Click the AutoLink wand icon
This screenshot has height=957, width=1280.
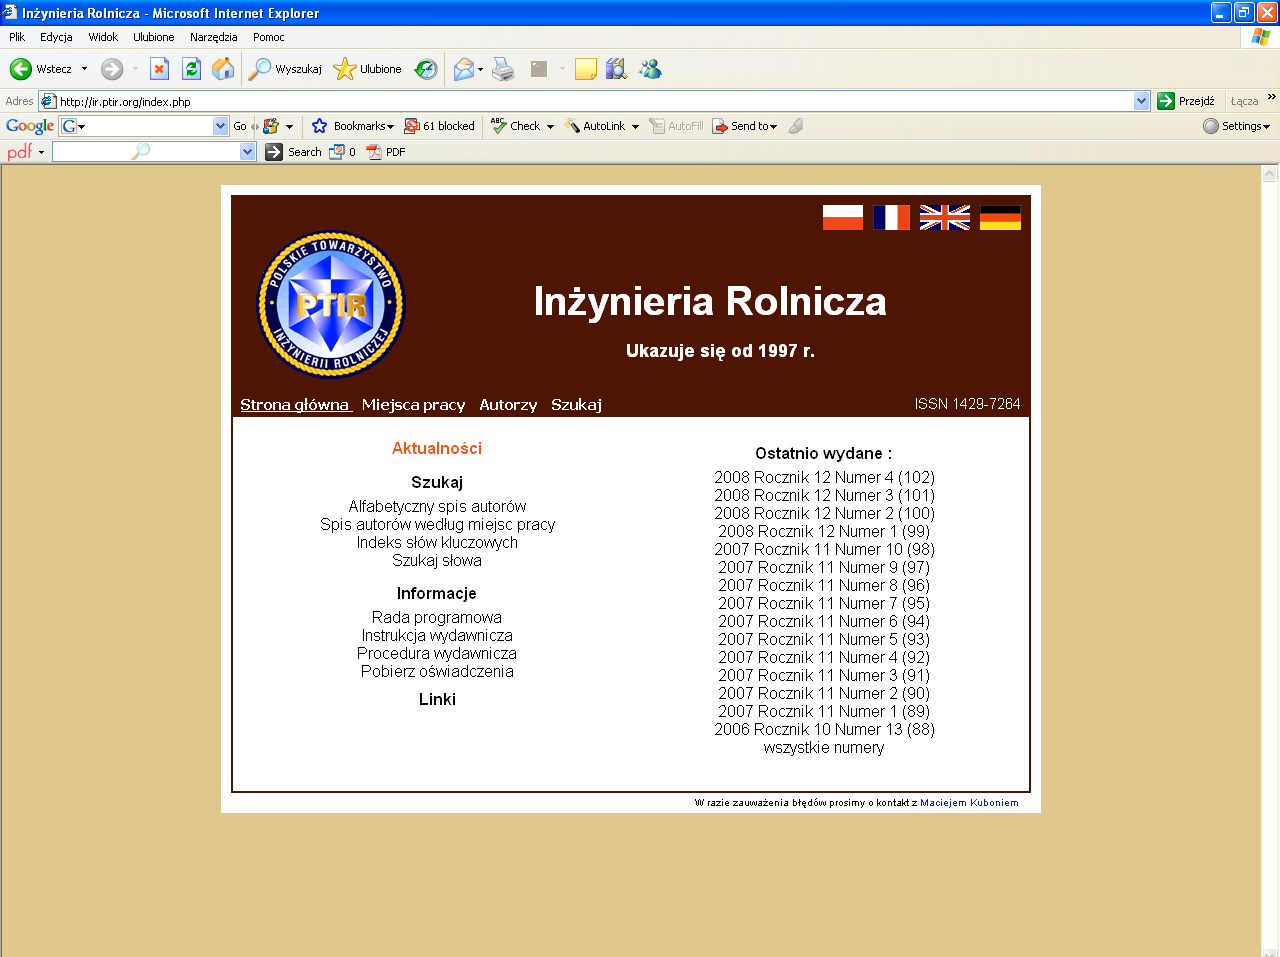coord(572,126)
